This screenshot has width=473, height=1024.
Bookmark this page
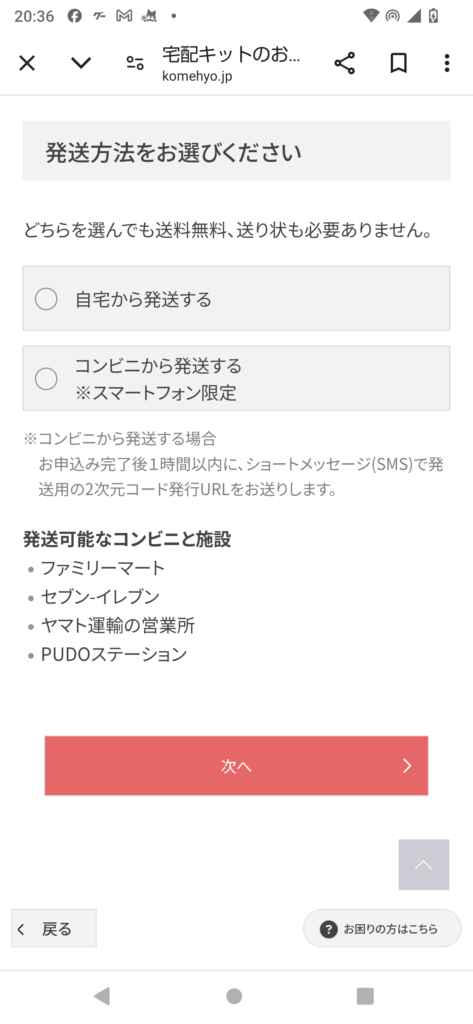(x=399, y=63)
